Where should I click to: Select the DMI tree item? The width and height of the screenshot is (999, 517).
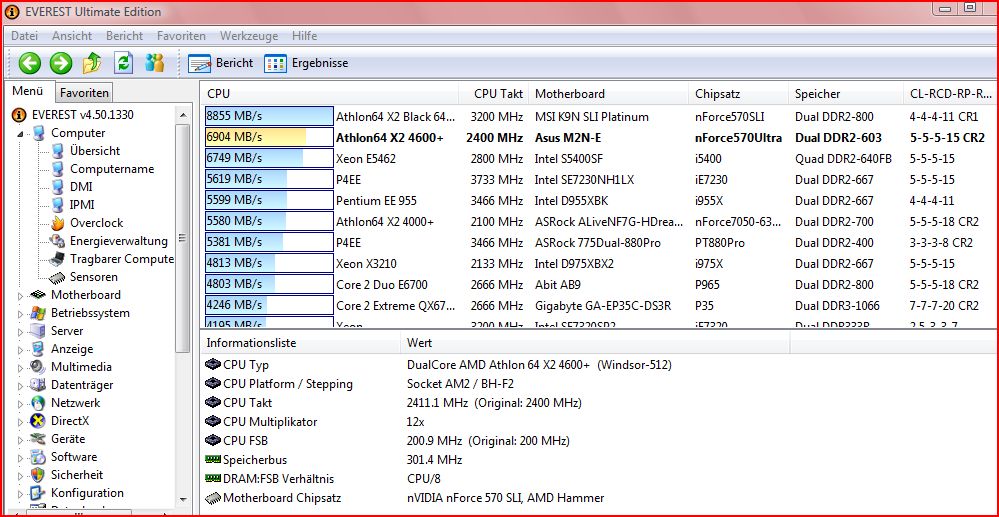pos(81,187)
